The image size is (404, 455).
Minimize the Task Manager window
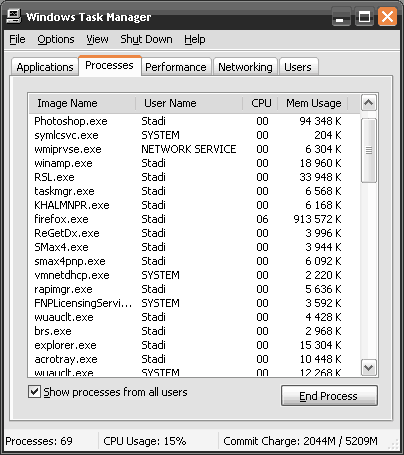(x=341, y=16)
